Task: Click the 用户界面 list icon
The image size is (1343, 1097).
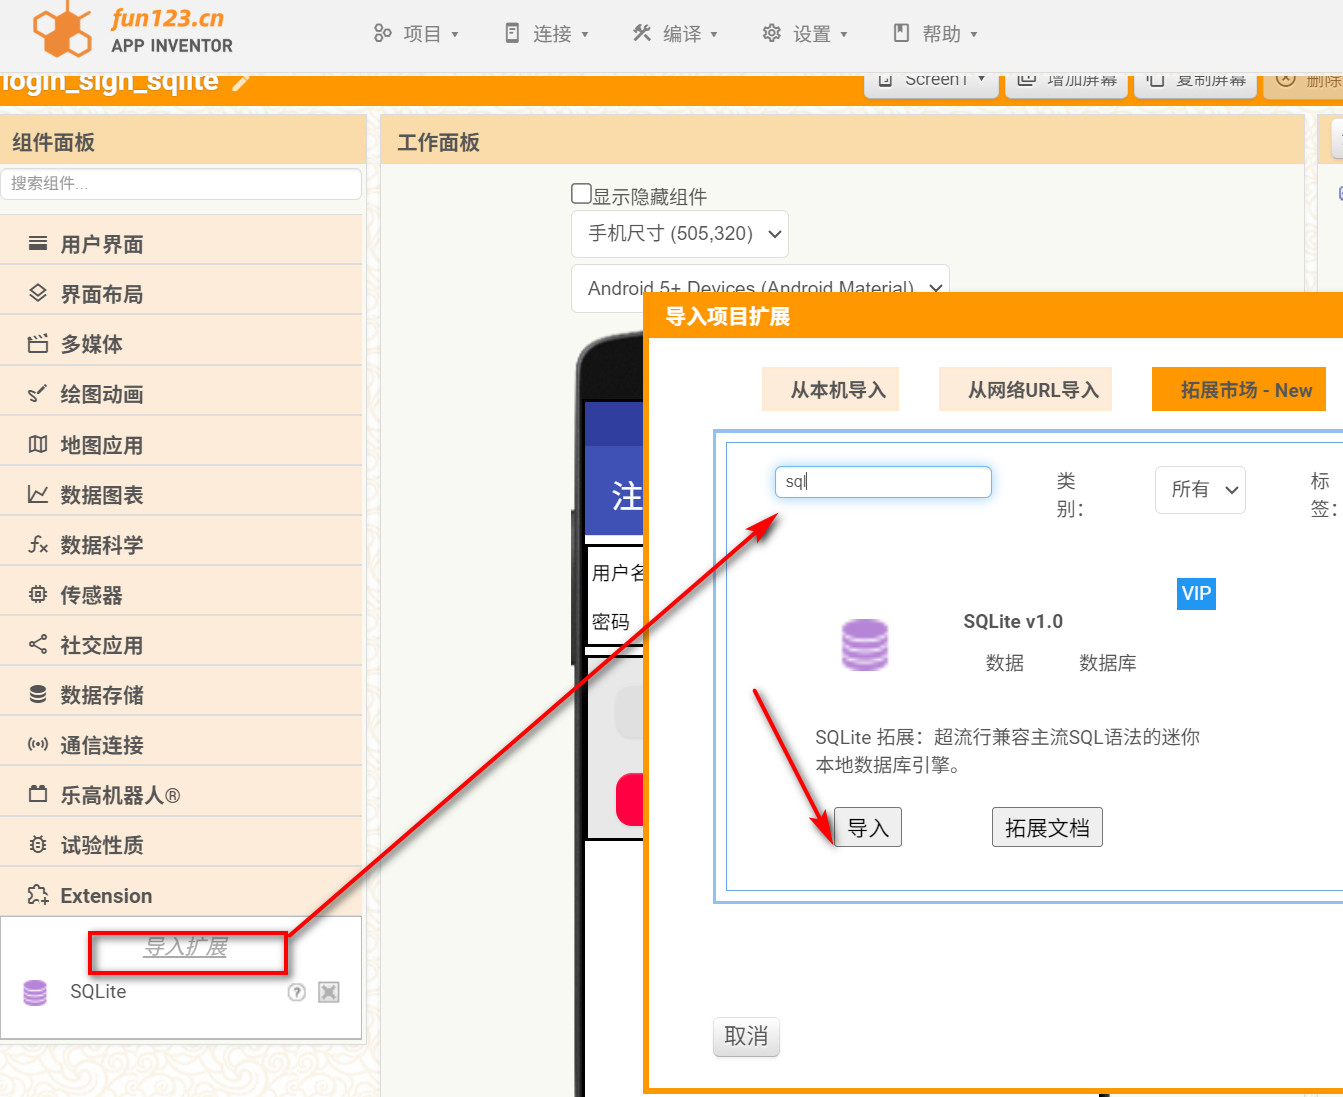Action: point(38,244)
